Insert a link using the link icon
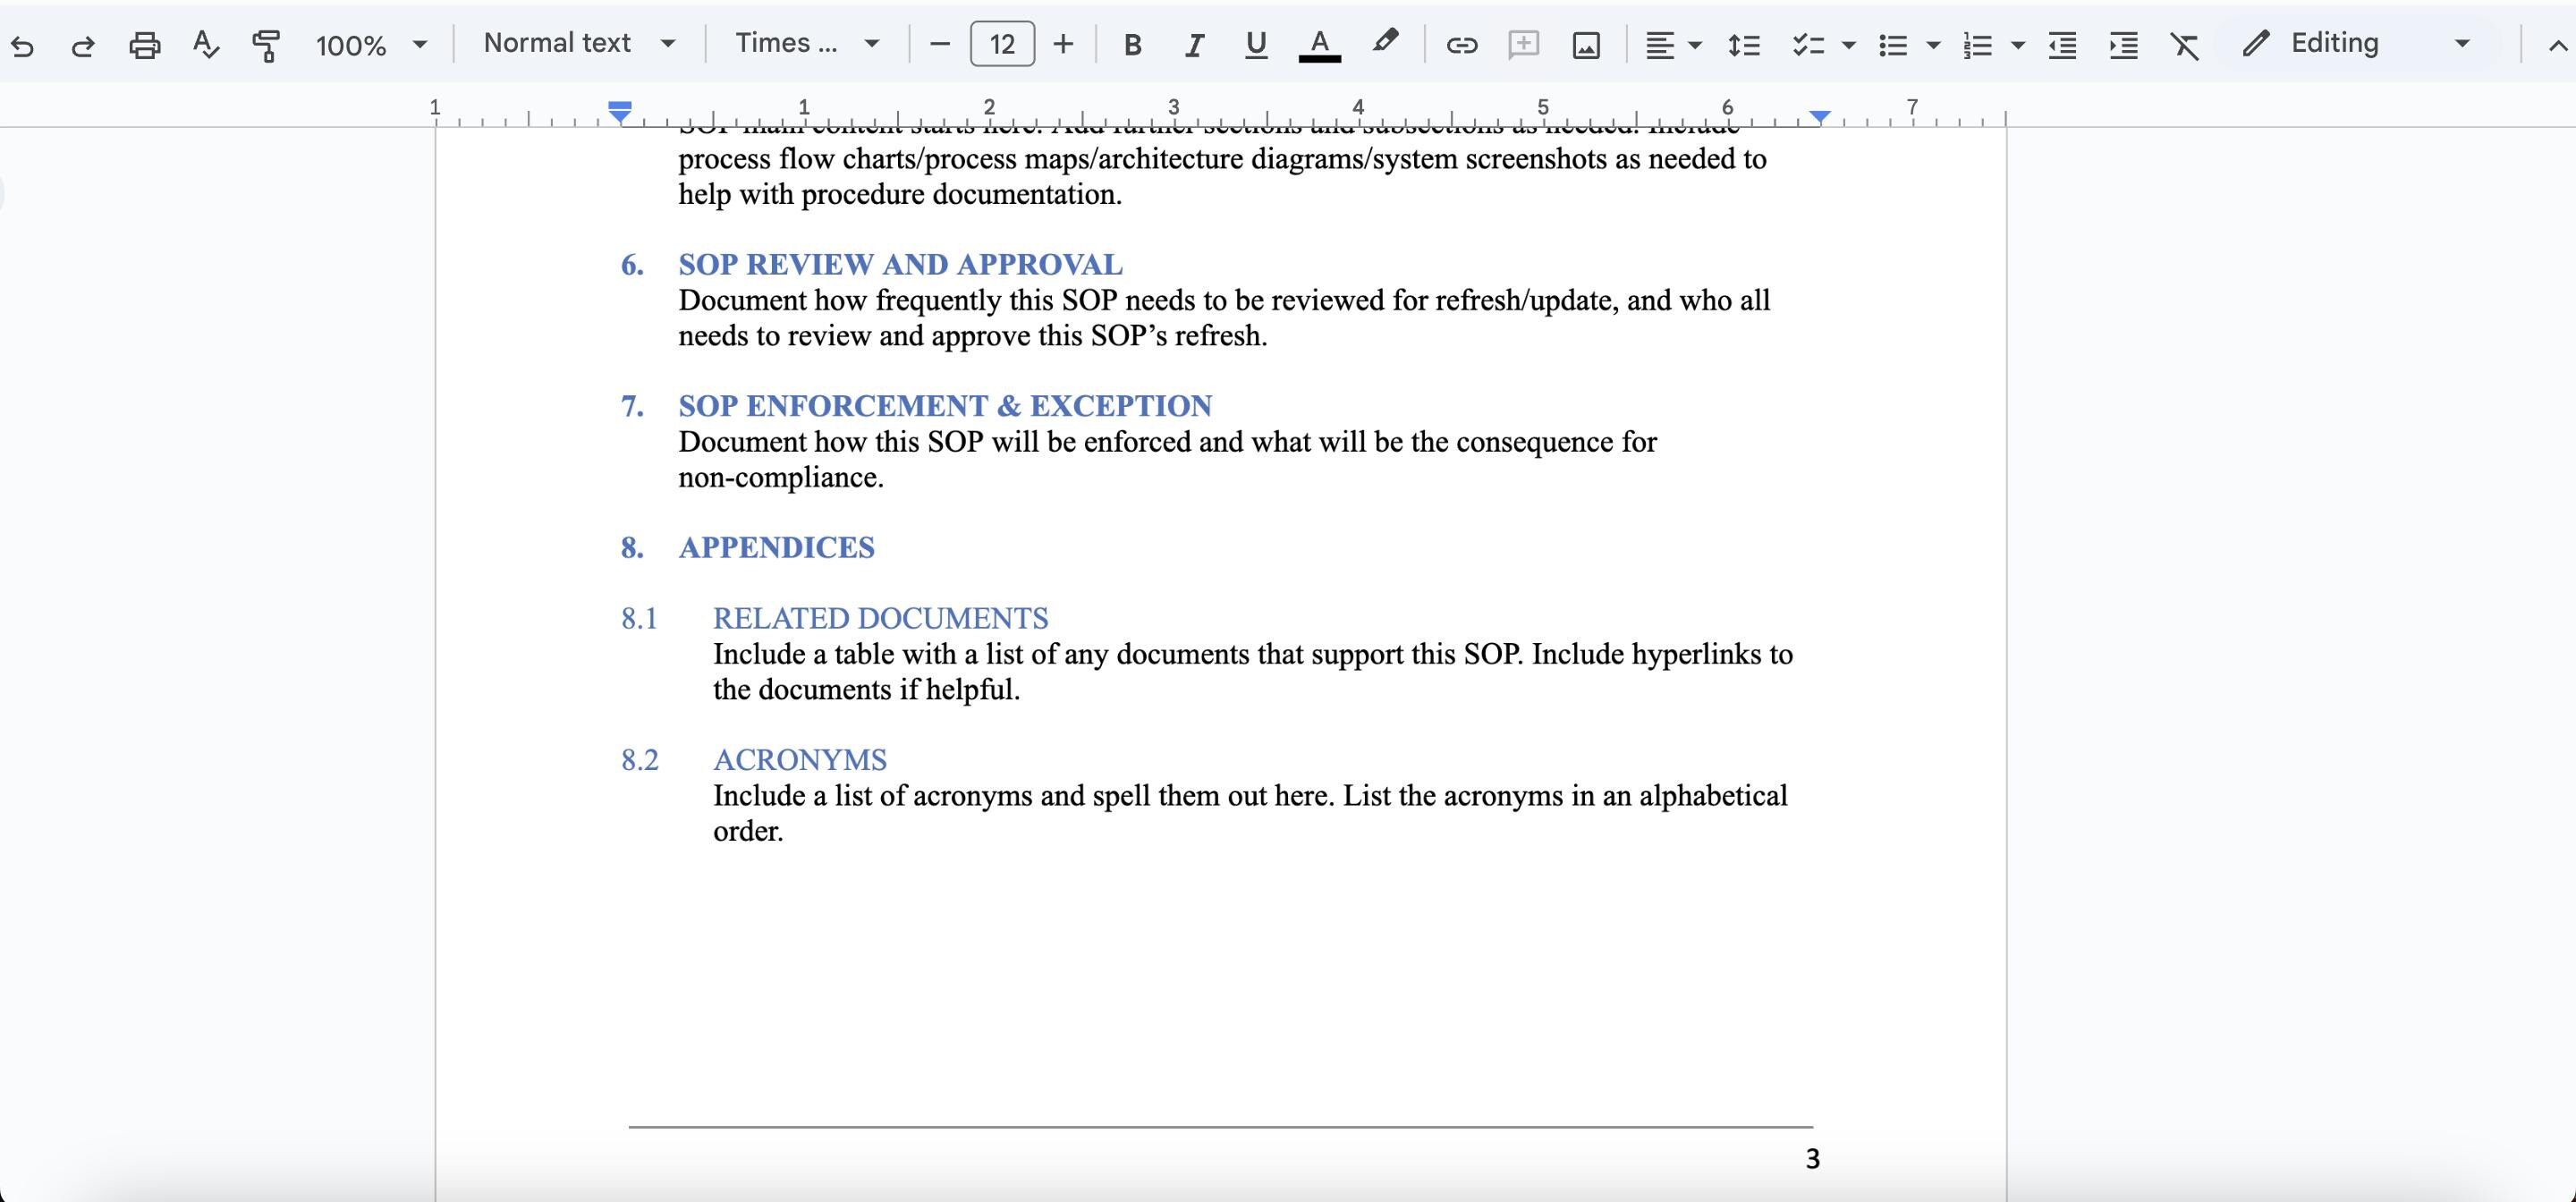Image resolution: width=2576 pixels, height=1202 pixels. (1461, 45)
